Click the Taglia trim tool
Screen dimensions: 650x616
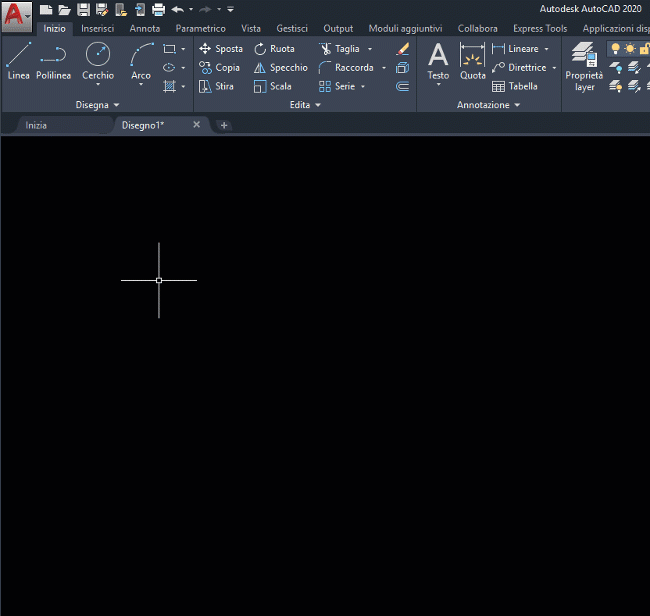click(339, 49)
